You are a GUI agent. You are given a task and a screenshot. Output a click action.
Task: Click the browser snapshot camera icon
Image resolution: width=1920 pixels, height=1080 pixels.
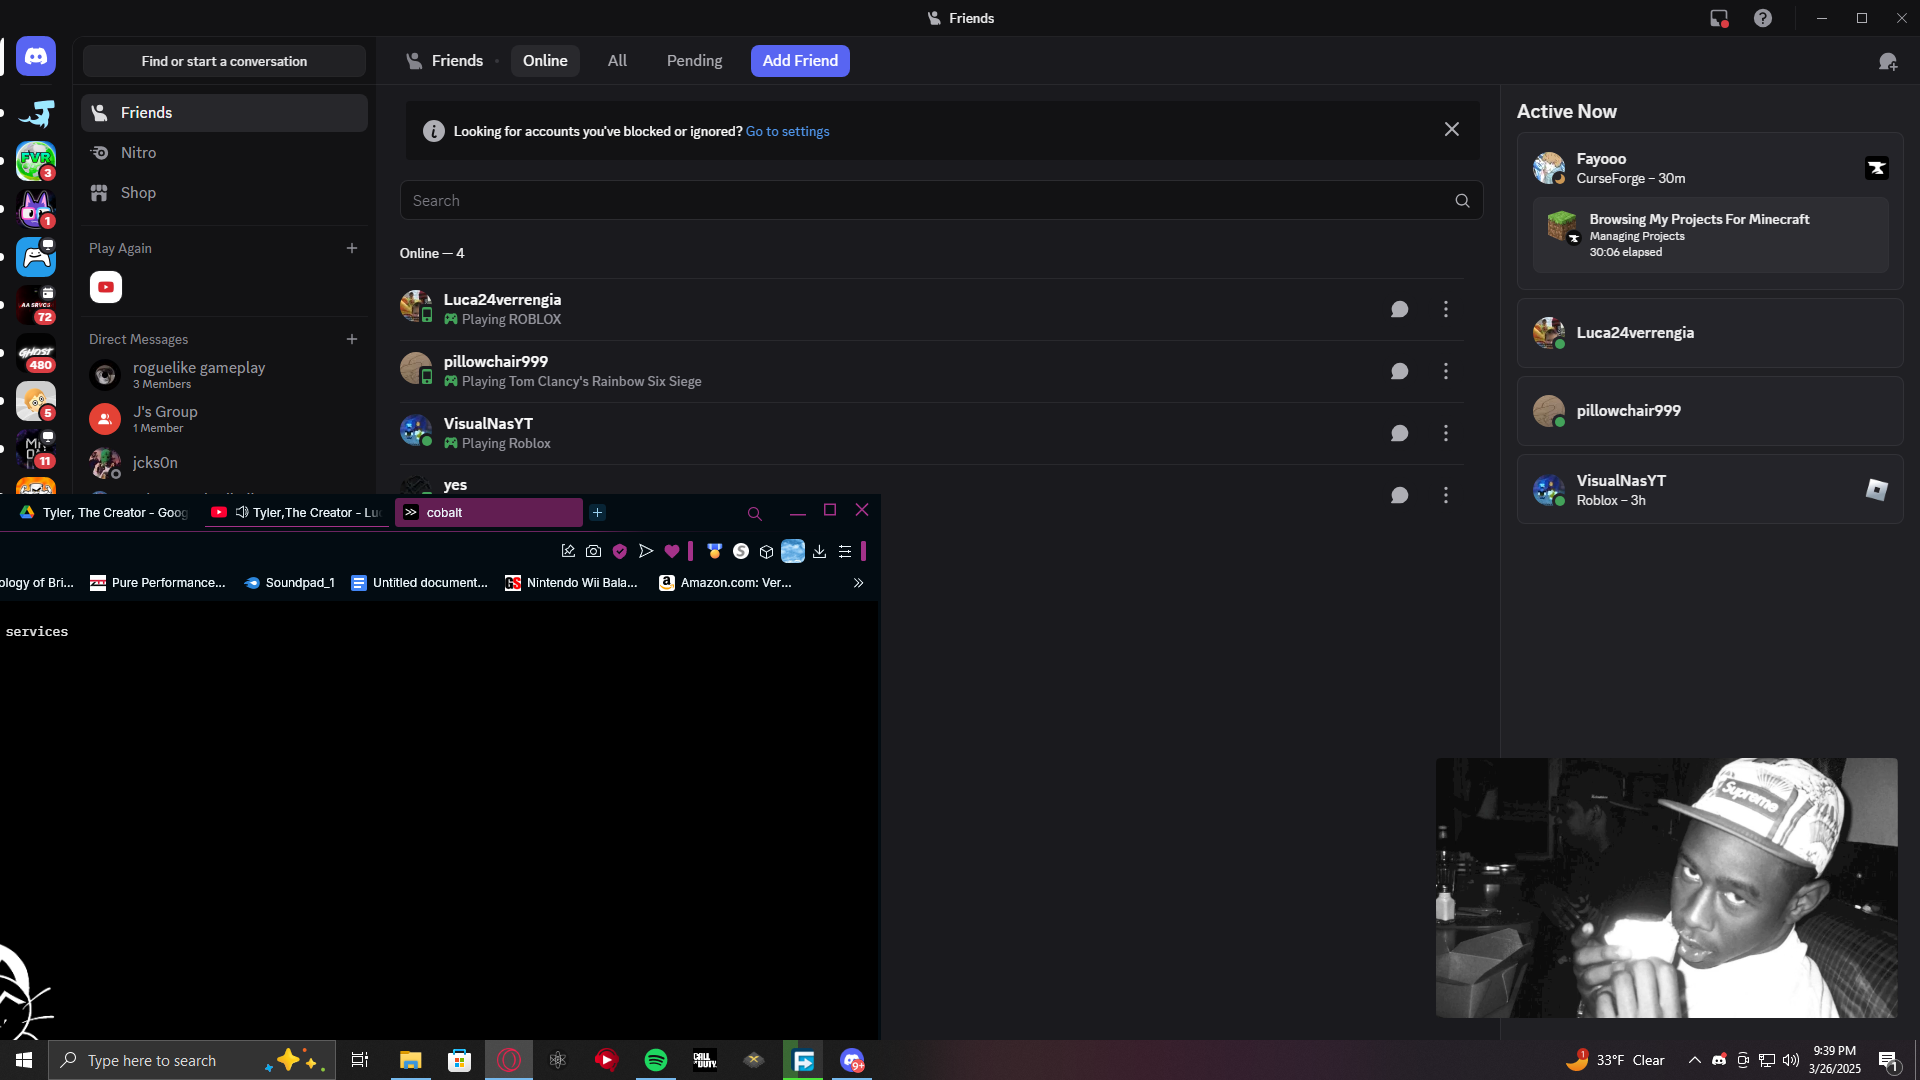(x=593, y=551)
